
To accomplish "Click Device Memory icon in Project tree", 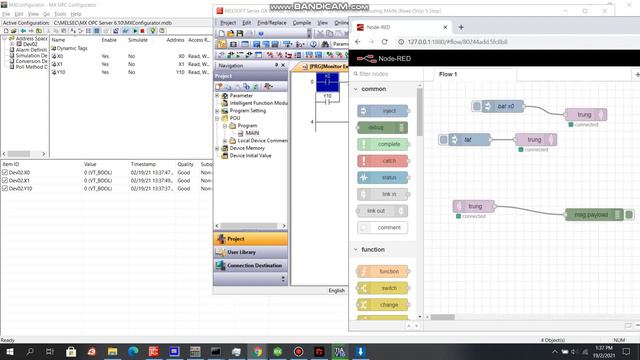I will pos(224,148).
